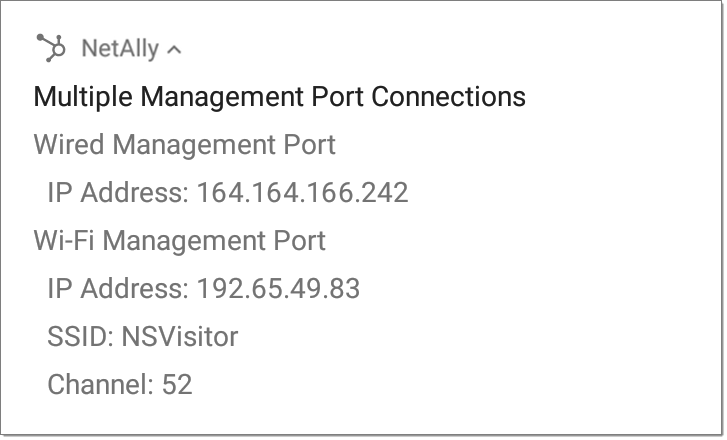Click the word Wired in the heading
This screenshot has width=727, height=440.
[69, 144]
